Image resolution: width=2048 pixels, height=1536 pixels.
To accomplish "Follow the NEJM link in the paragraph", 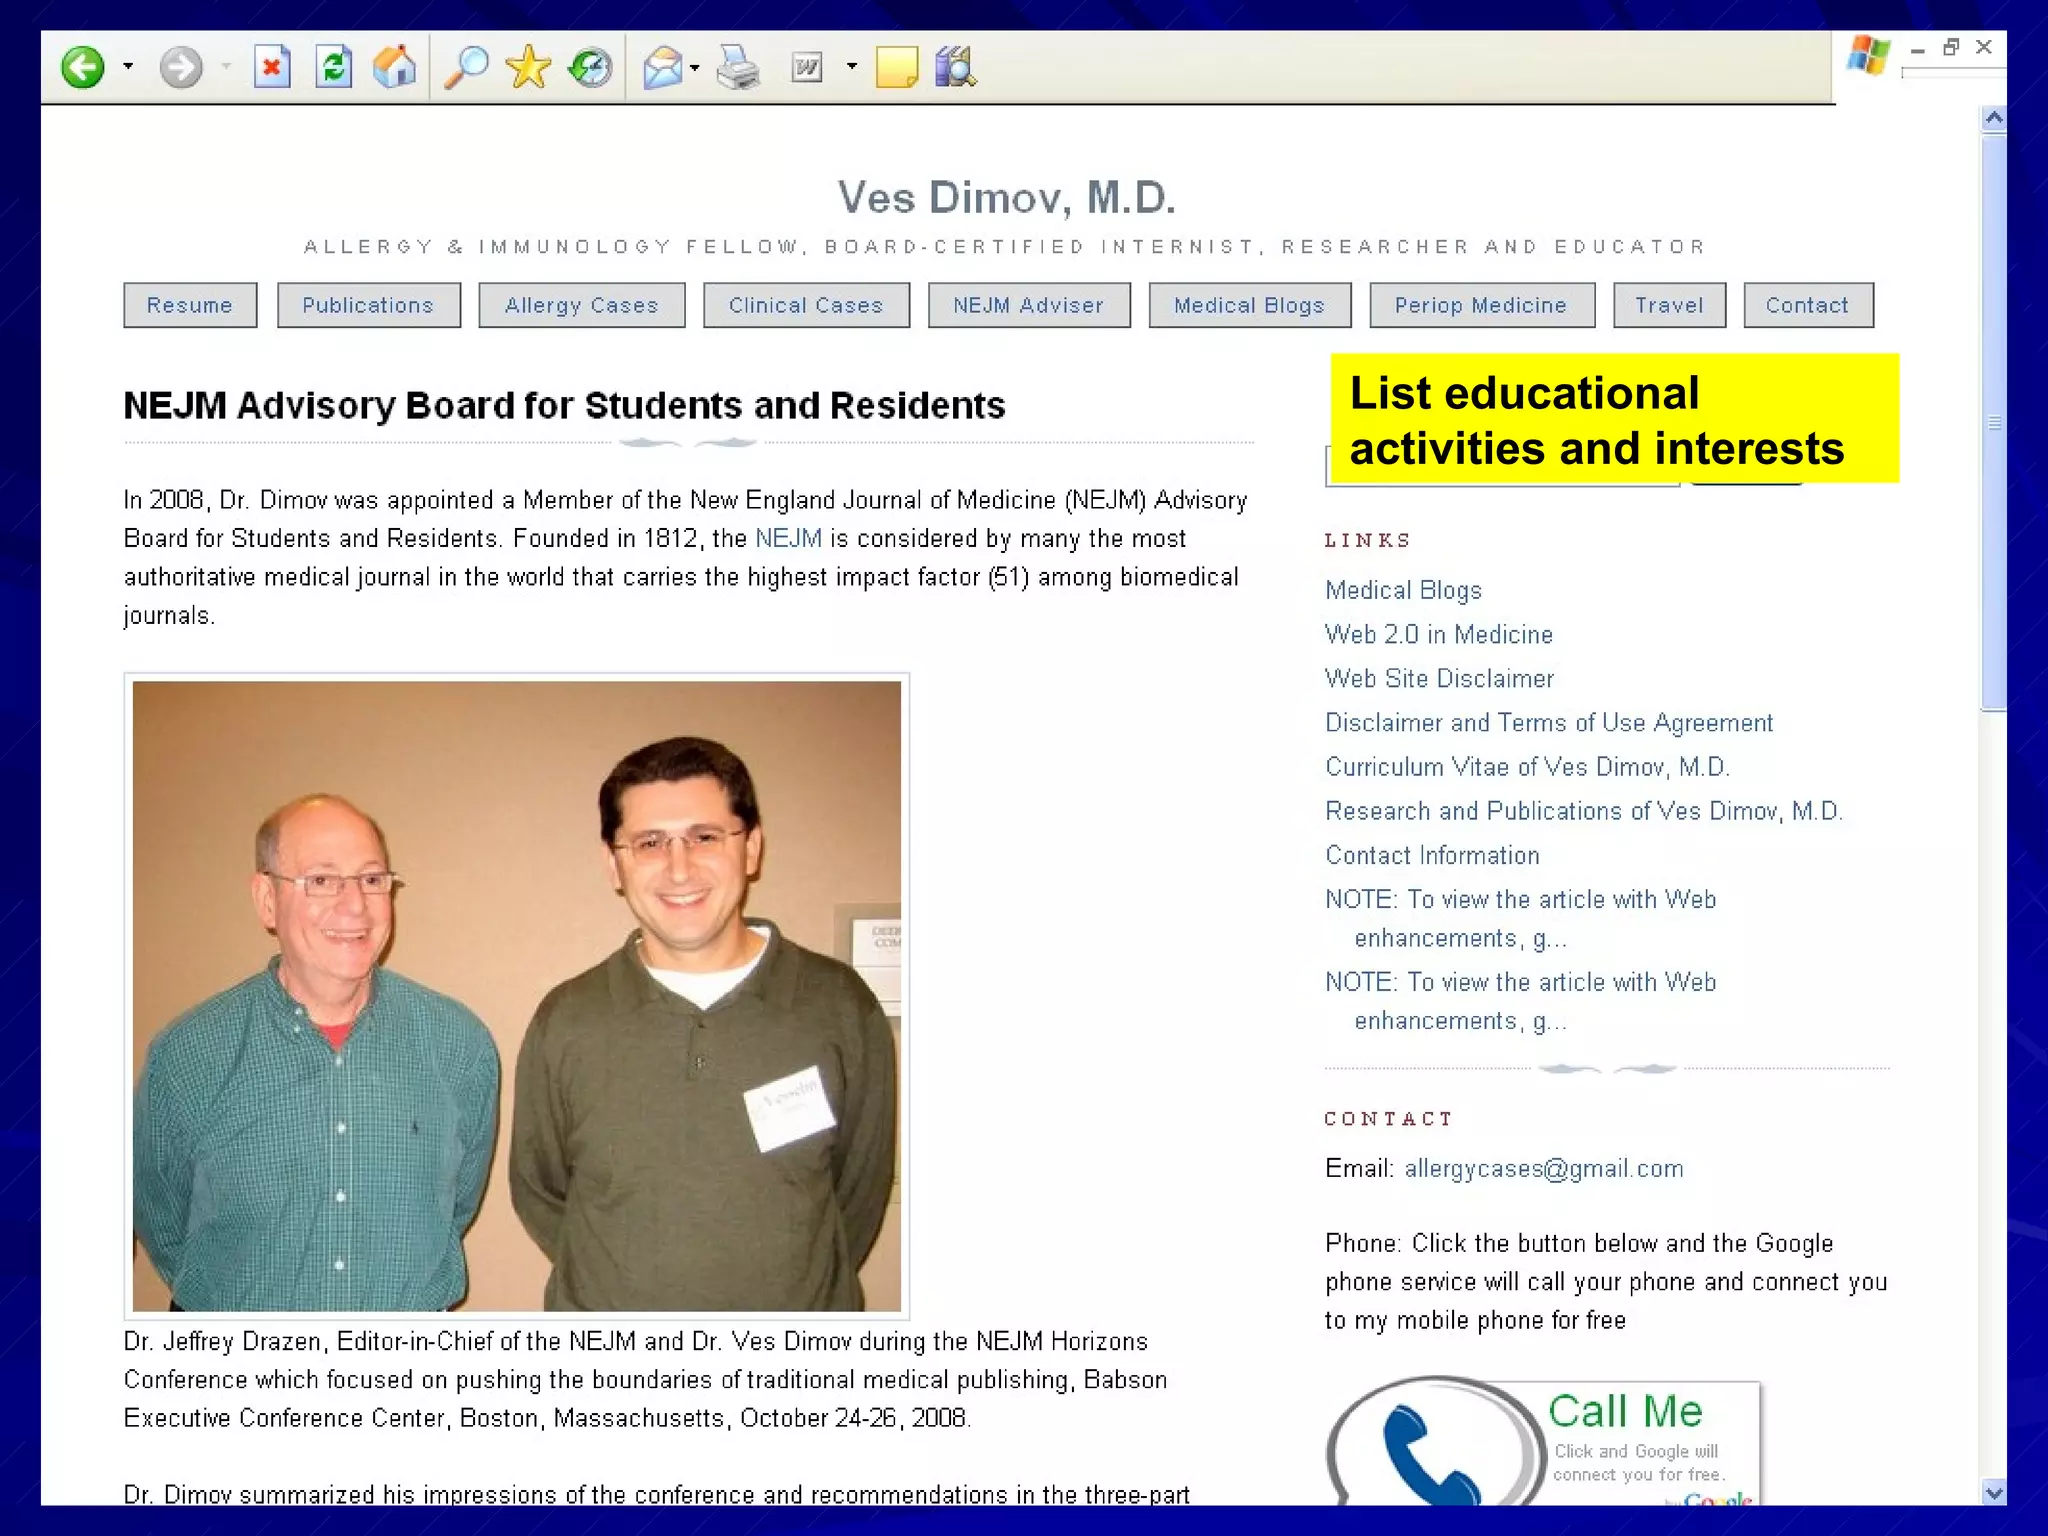I will click(788, 538).
